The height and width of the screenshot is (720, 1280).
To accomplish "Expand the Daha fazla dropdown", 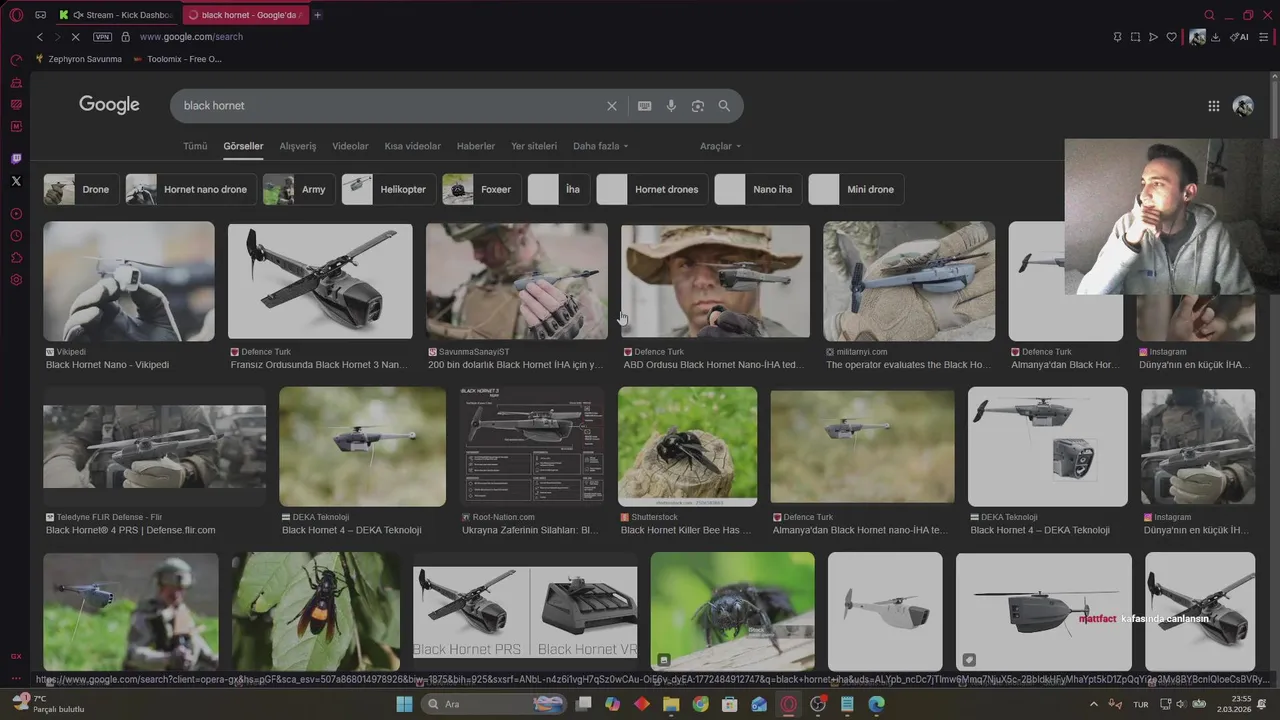I will coord(601,146).
